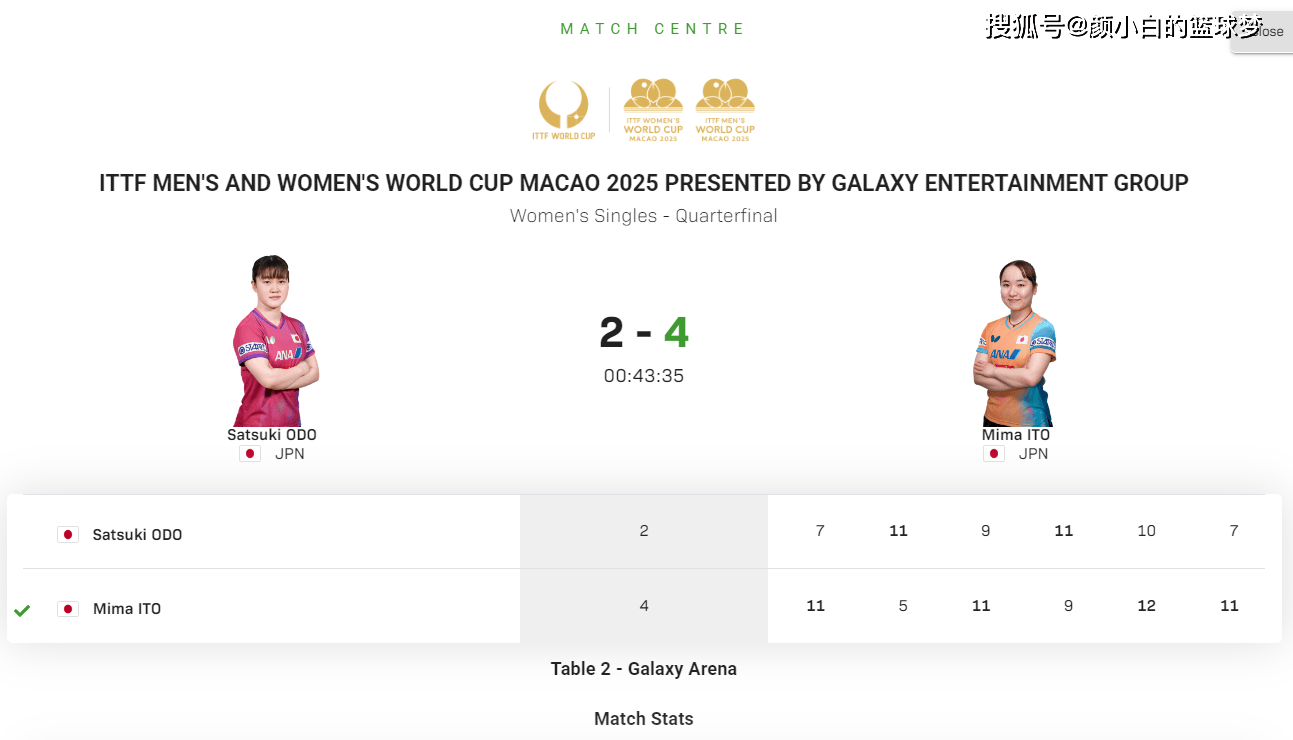The image size is (1293, 740).
Task: Click flag icon in Mima ITO score row
Action: click(68, 609)
